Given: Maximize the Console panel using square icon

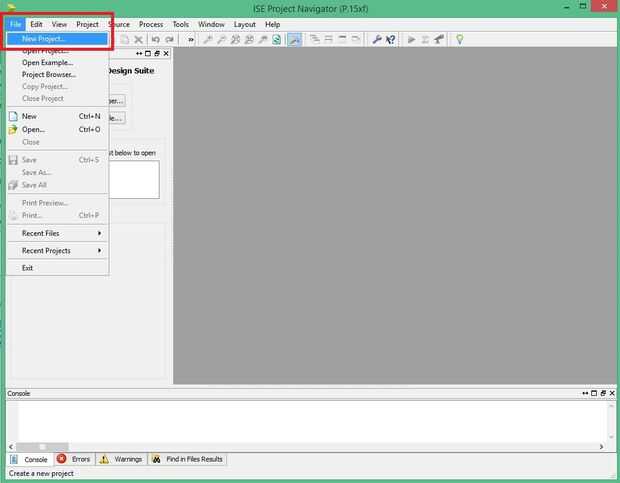Looking at the screenshot, I should (594, 393).
